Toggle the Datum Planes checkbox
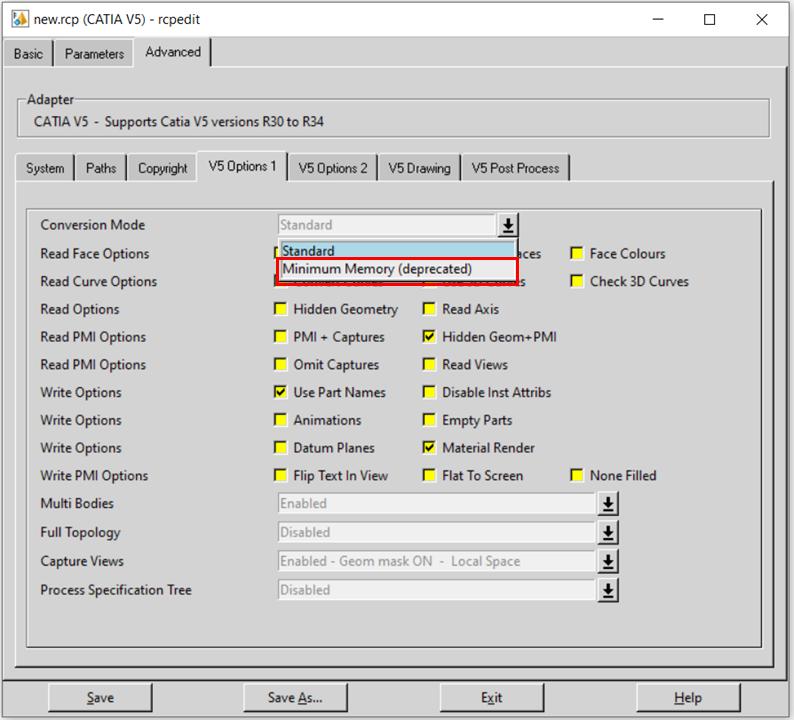794x720 pixels. (x=280, y=448)
